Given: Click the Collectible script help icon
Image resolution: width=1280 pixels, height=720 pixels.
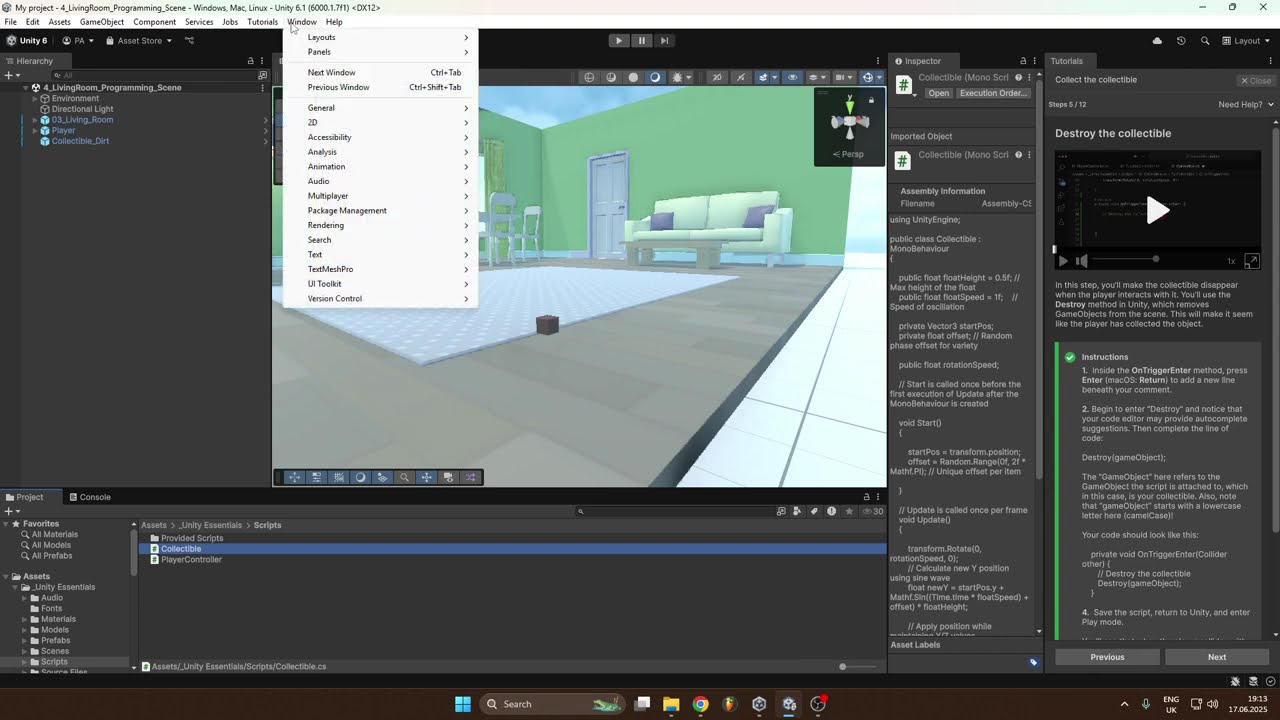Looking at the screenshot, I should pyautogui.click(x=1019, y=77).
